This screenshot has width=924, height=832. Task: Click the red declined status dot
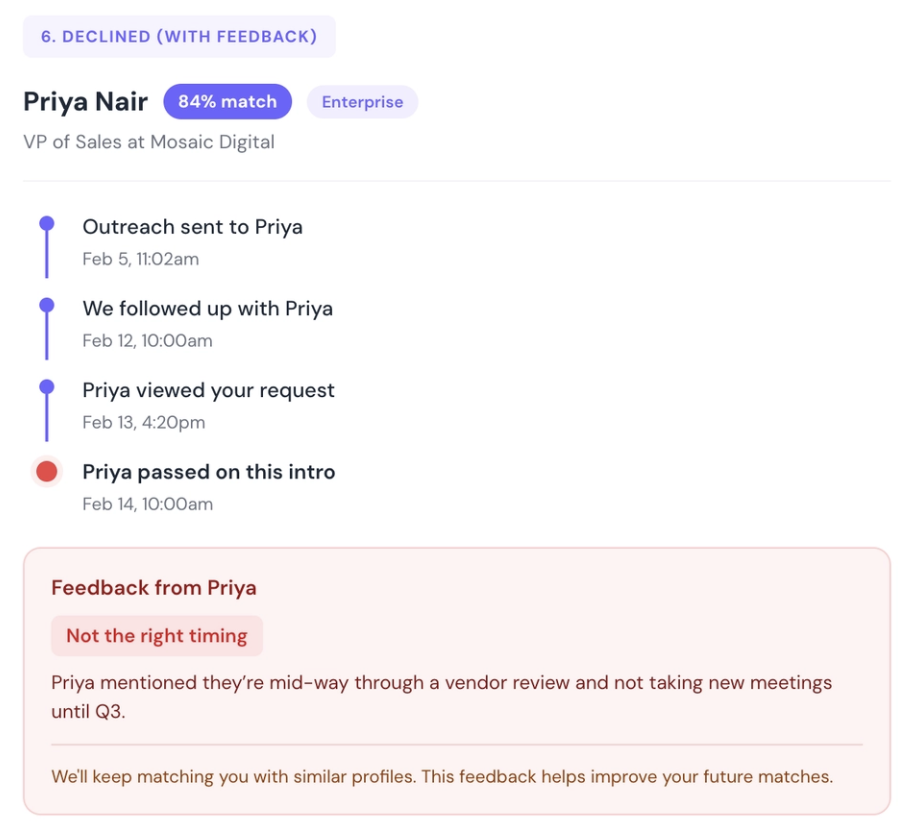[46, 472]
